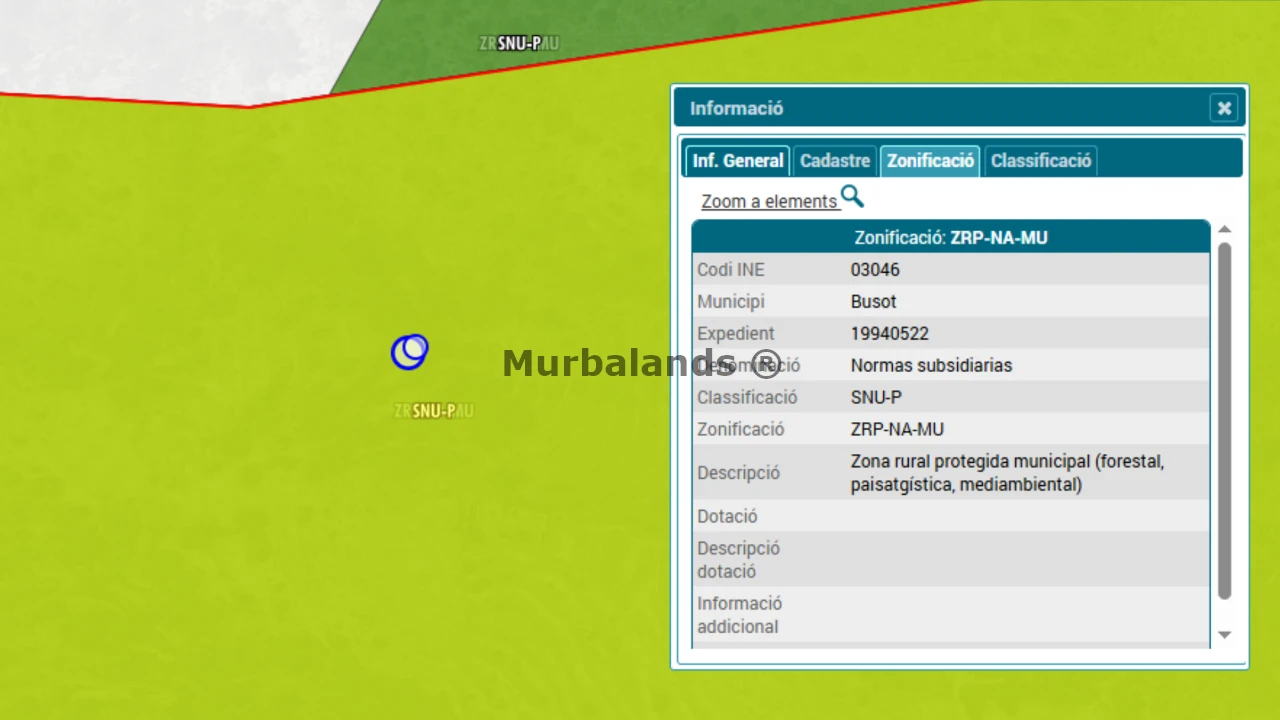Screen dimensions: 1280x720
Task: Click the ZRSNU-PAU map label near top
Action: click(519, 43)
